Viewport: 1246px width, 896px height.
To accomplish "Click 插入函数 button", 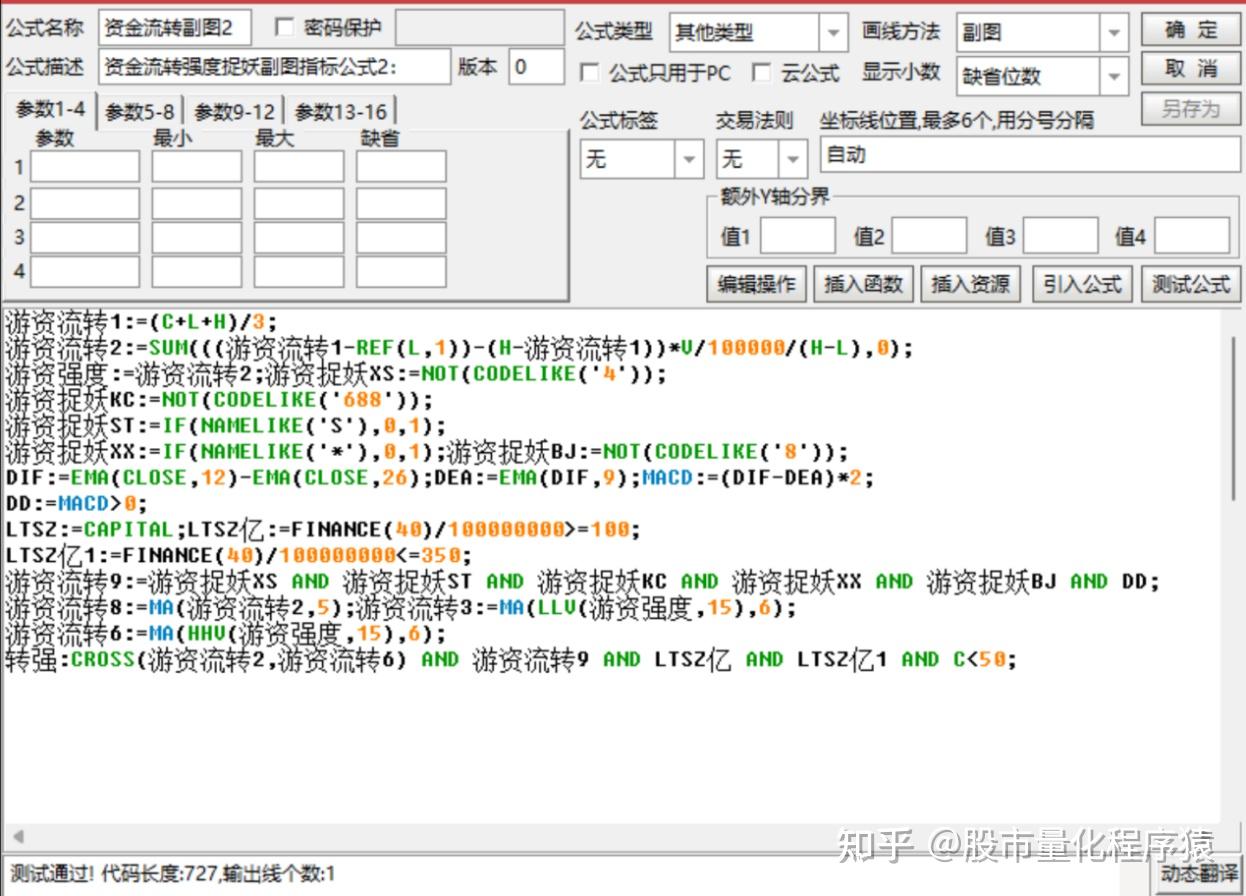I will click(863, 285).
